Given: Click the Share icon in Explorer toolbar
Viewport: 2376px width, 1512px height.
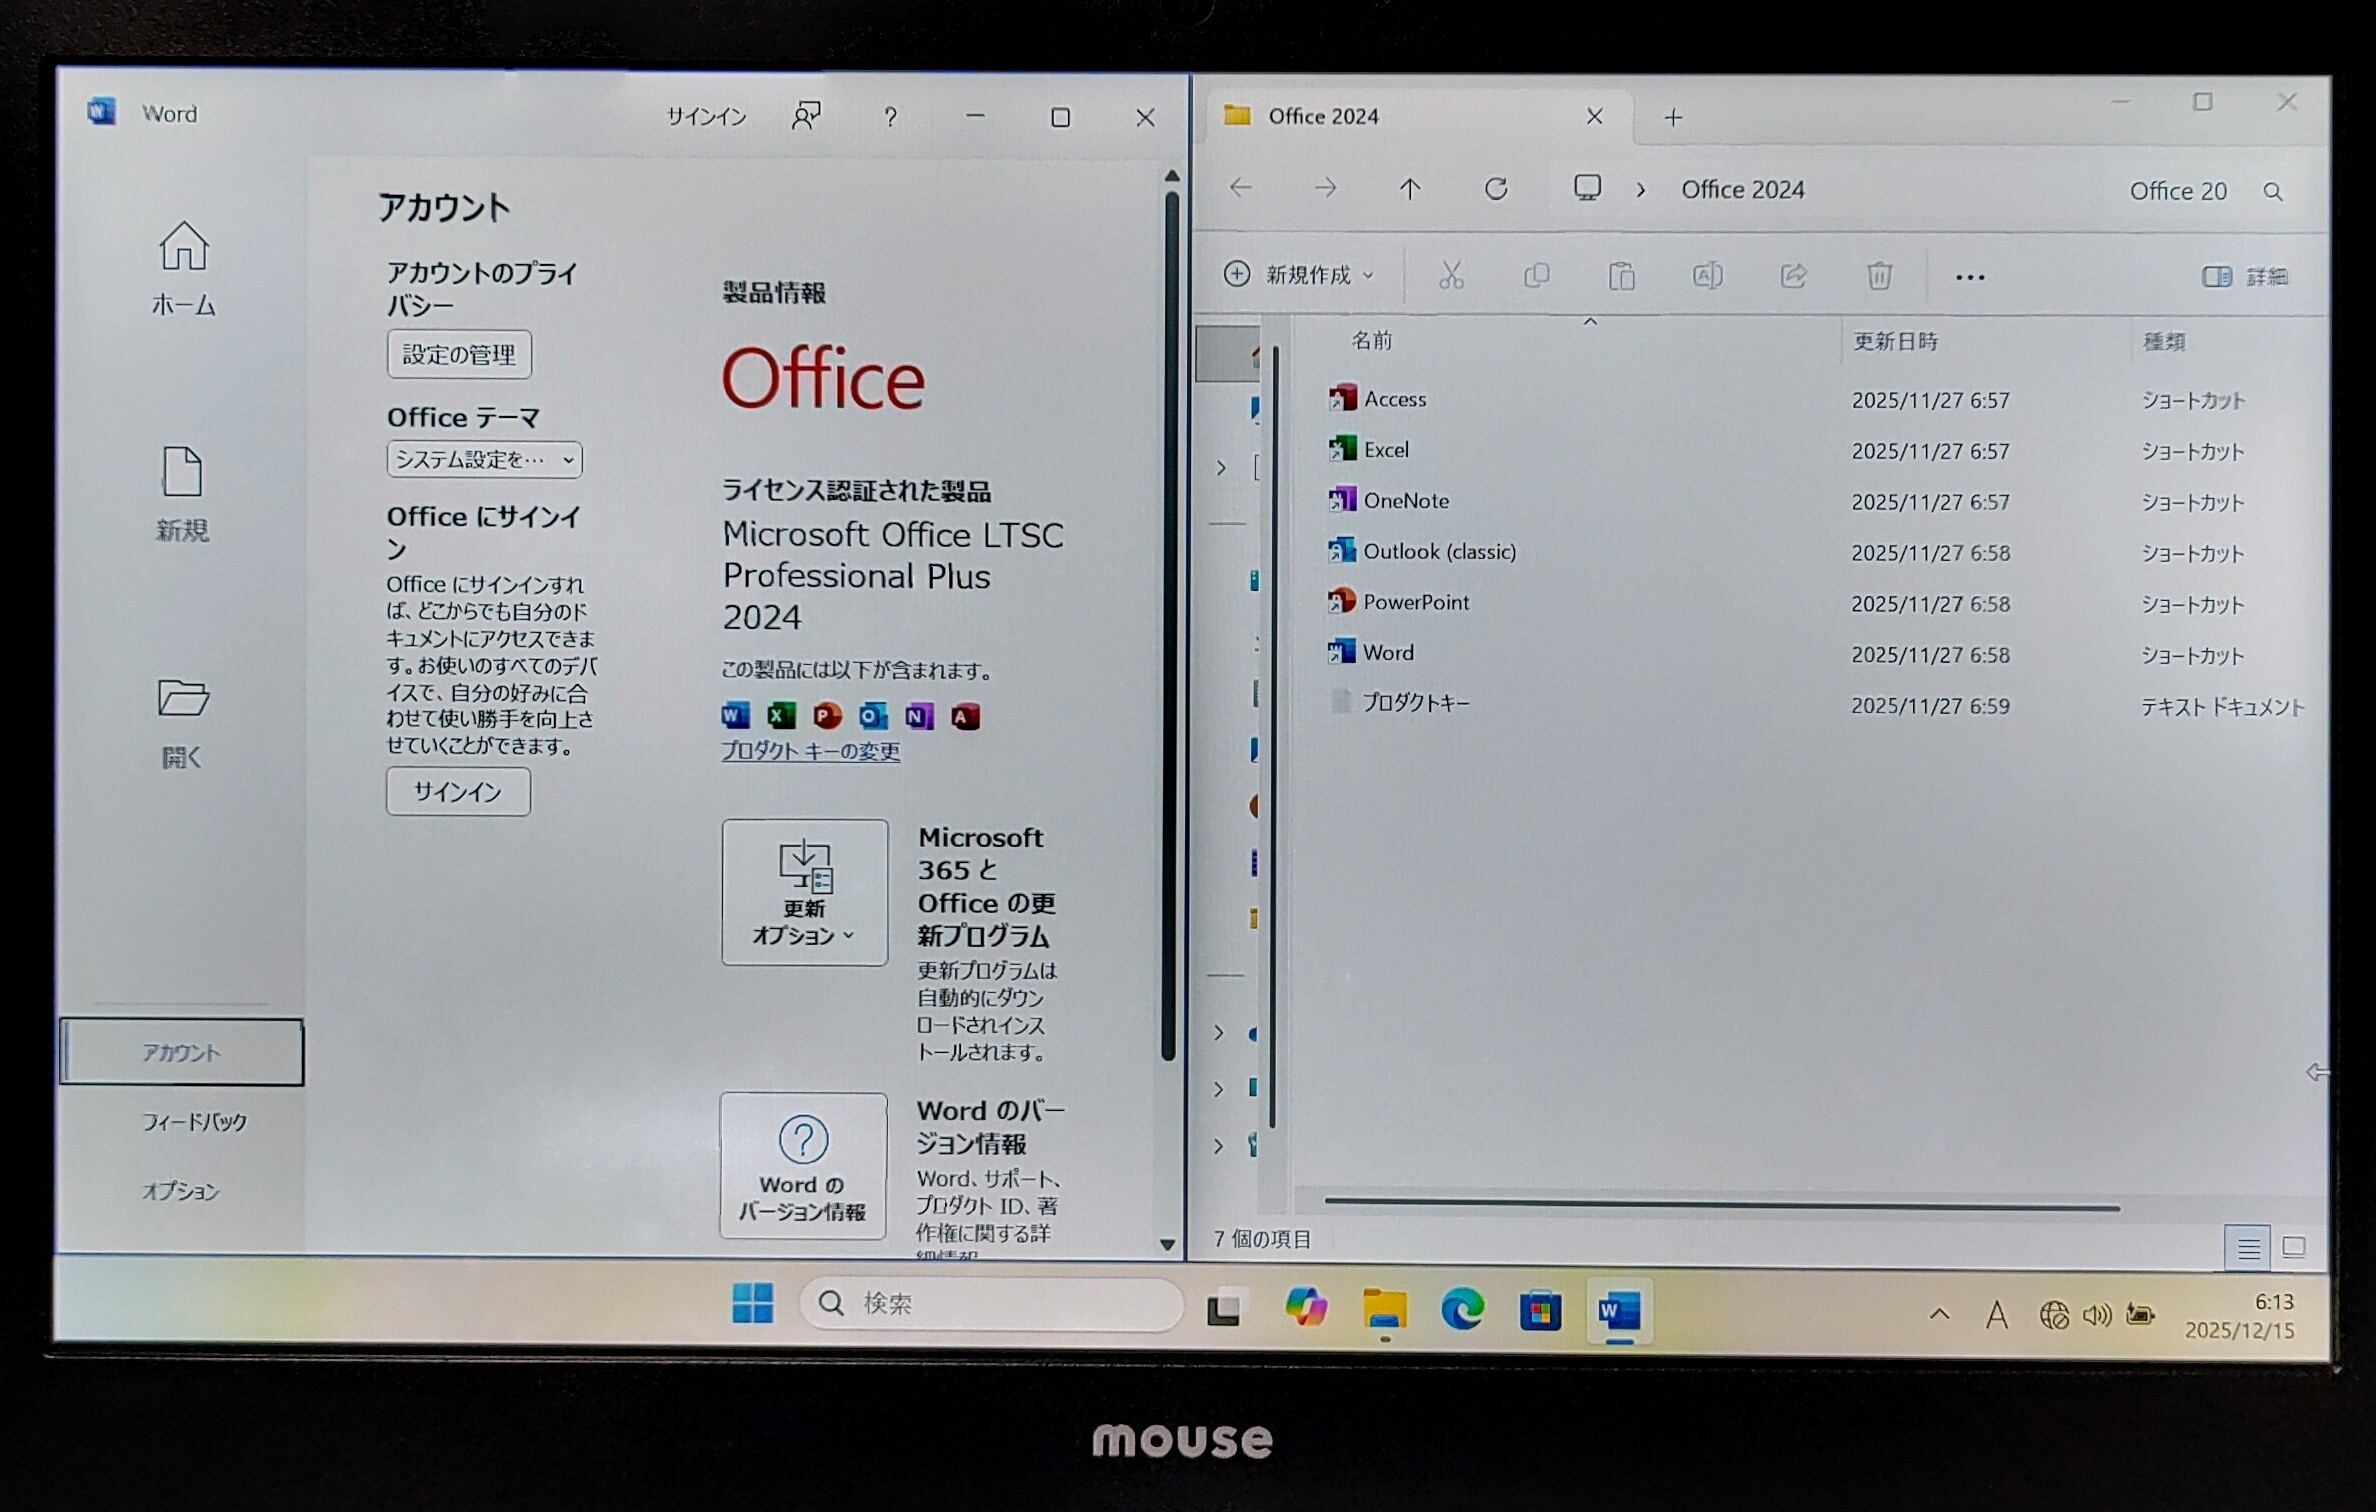Looking at the screenshot, I should [x=1793, y=275].
